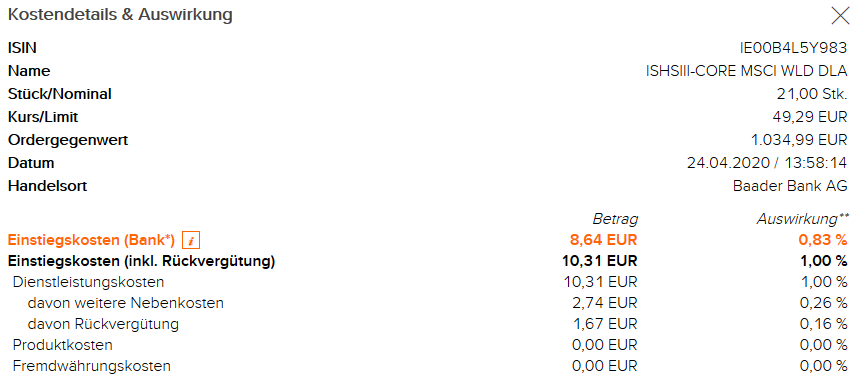Click the Fremdwährungskosten row label
This screenshot has height=376, width=866.
(x=92, y=366)
